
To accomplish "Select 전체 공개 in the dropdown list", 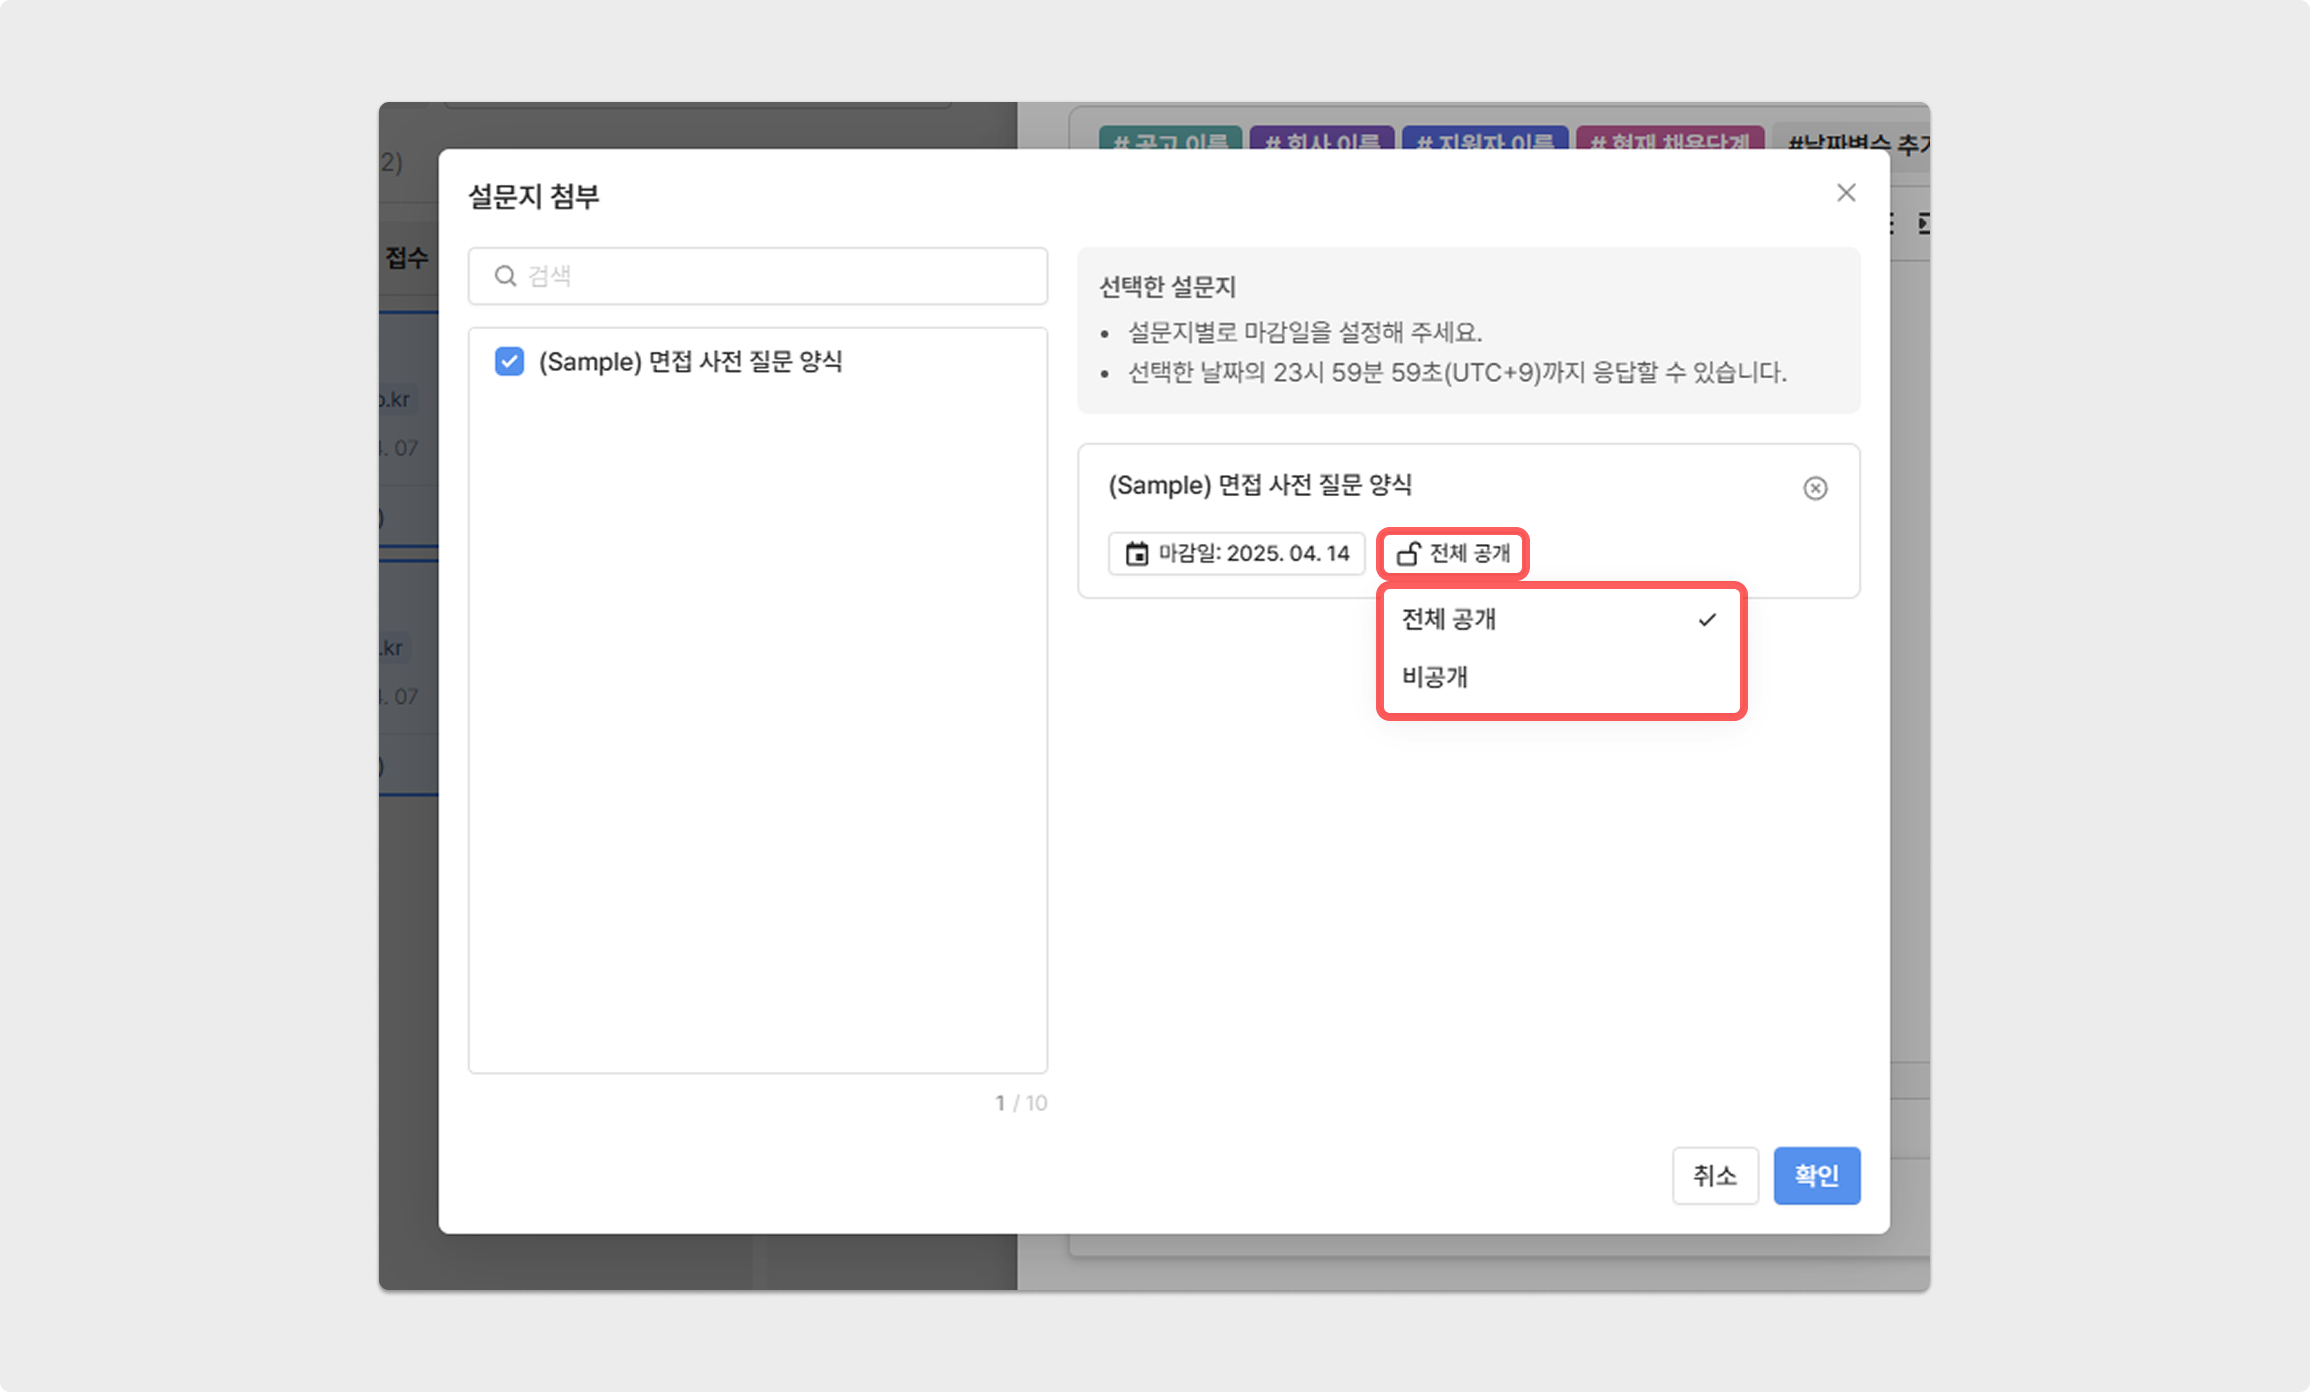I will click(1449, 620).
